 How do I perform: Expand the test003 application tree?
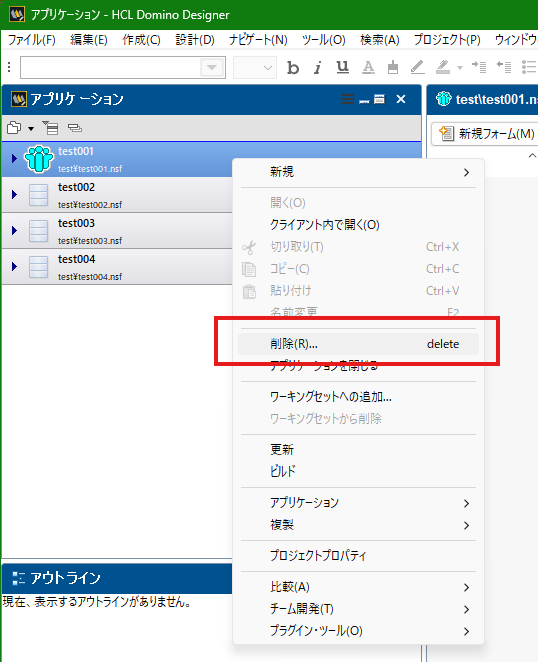click(14, 230)
